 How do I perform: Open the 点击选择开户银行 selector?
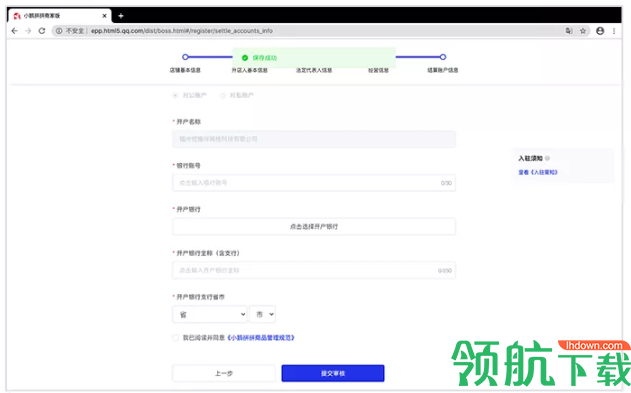pos(314,226)
